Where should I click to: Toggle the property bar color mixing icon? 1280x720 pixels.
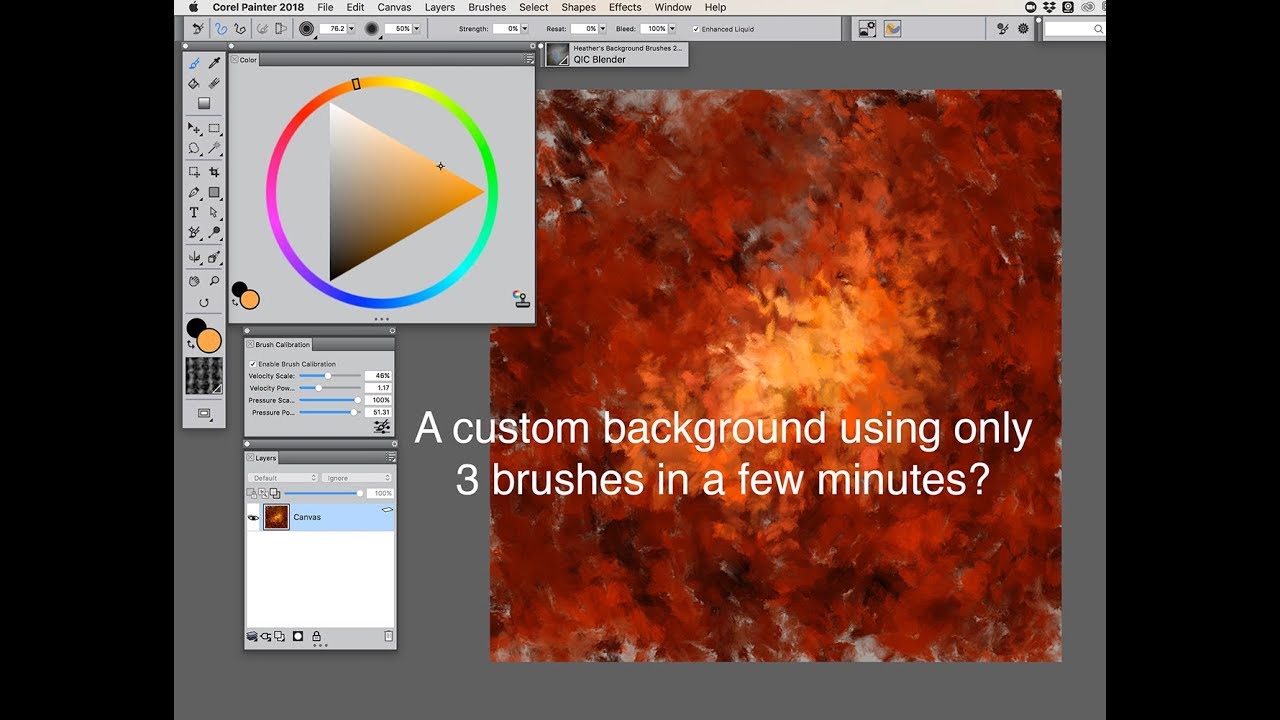pos(892,29)
